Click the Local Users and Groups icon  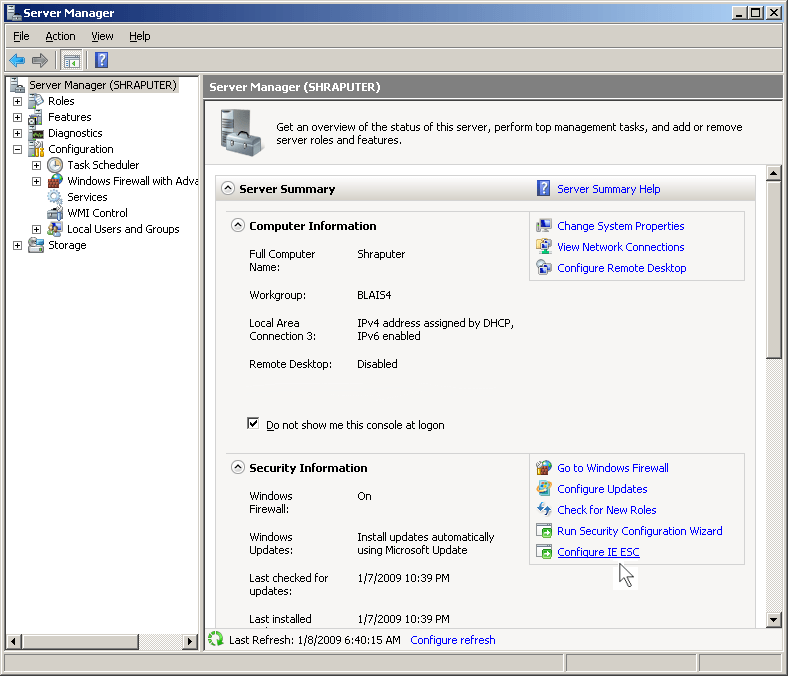[55, 229]
